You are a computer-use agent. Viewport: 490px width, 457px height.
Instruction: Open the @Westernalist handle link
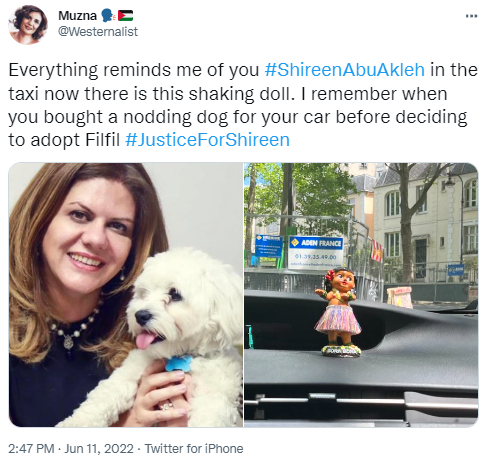click(98, 32)
